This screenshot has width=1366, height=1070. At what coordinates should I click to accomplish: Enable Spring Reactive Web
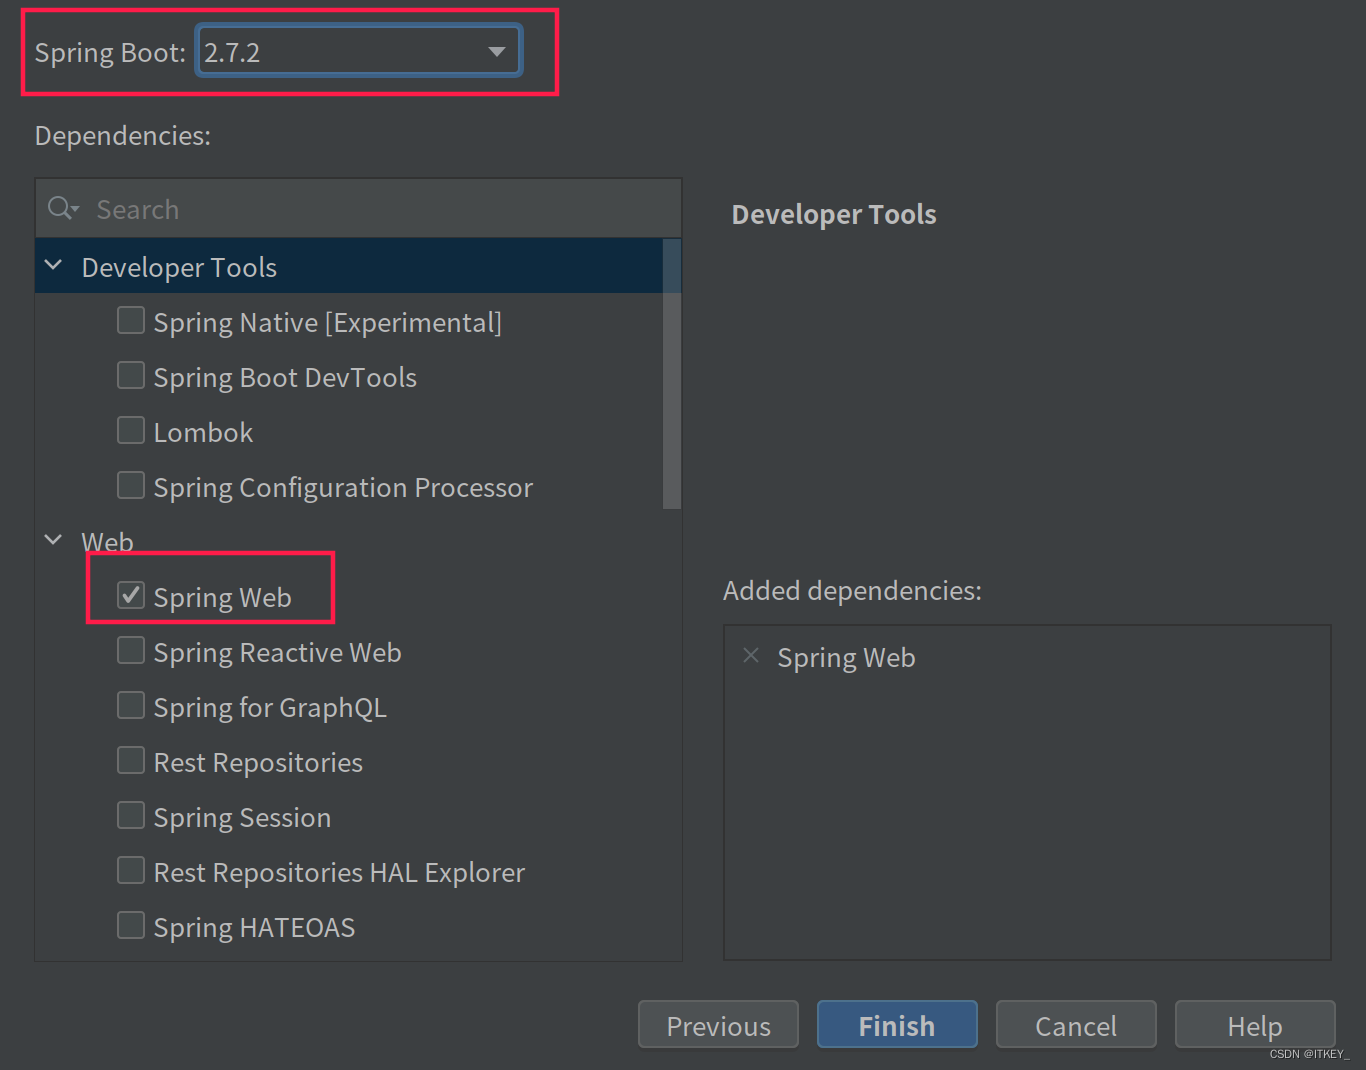pyautogui.click(x=131, y=651)
